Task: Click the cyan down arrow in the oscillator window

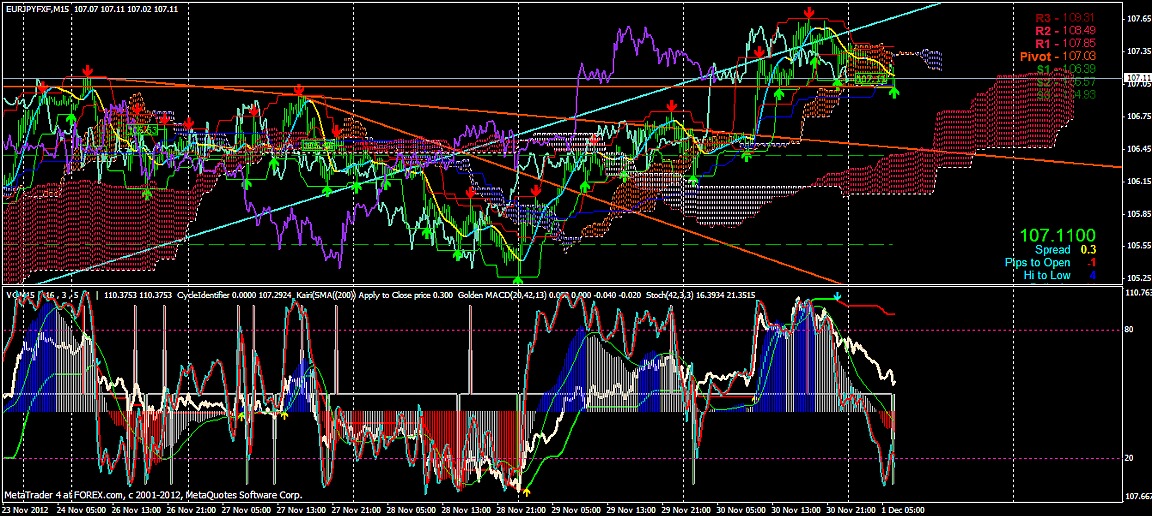Action: (838, 296)
